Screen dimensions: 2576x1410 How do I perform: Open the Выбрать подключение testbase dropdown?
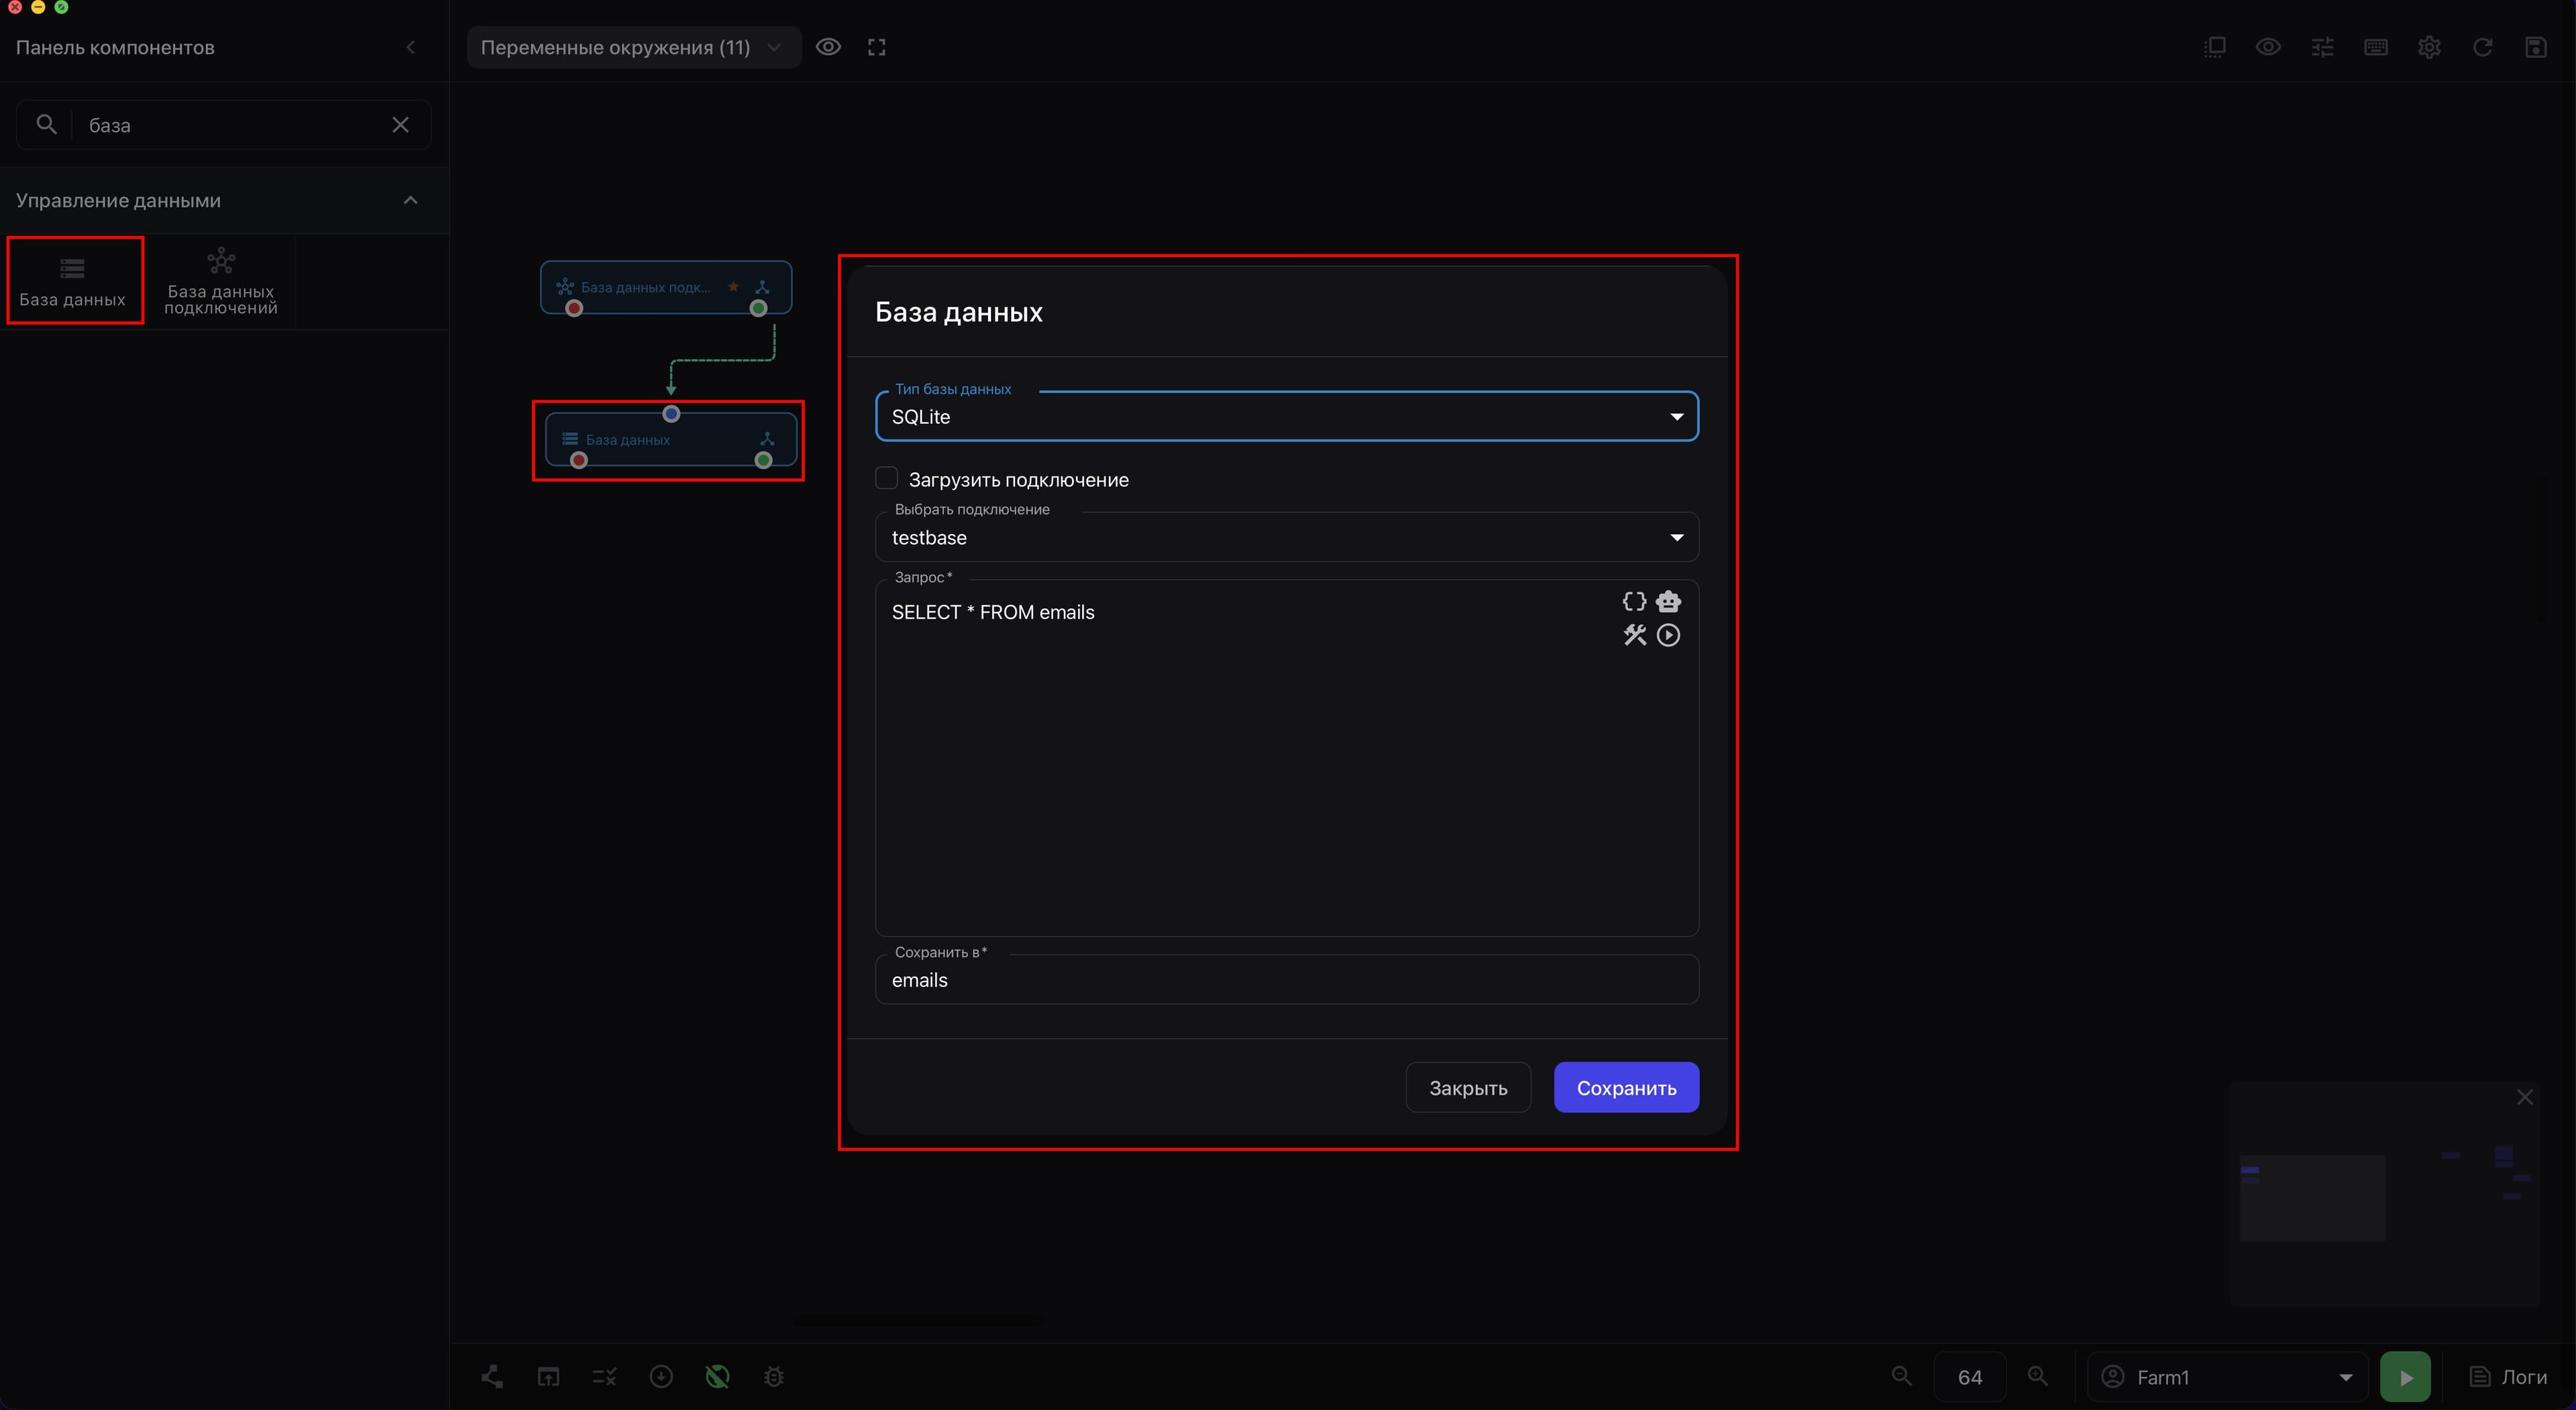coord(1287,537)
